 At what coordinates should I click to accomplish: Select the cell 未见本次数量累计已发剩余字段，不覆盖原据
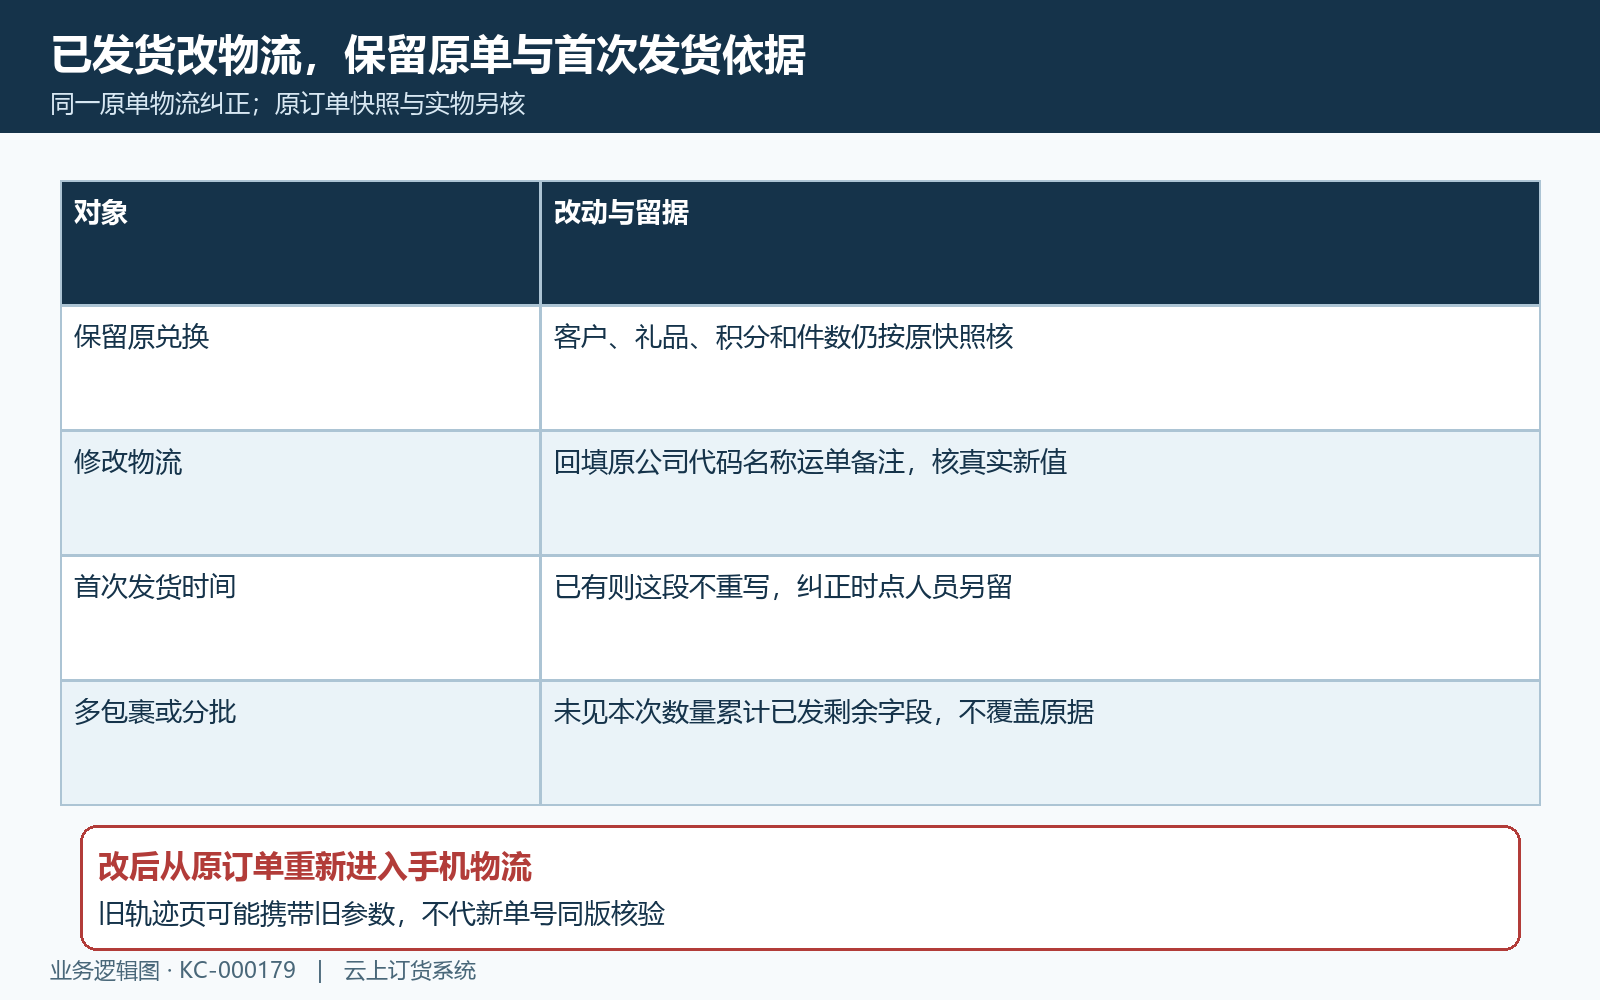1040,743
